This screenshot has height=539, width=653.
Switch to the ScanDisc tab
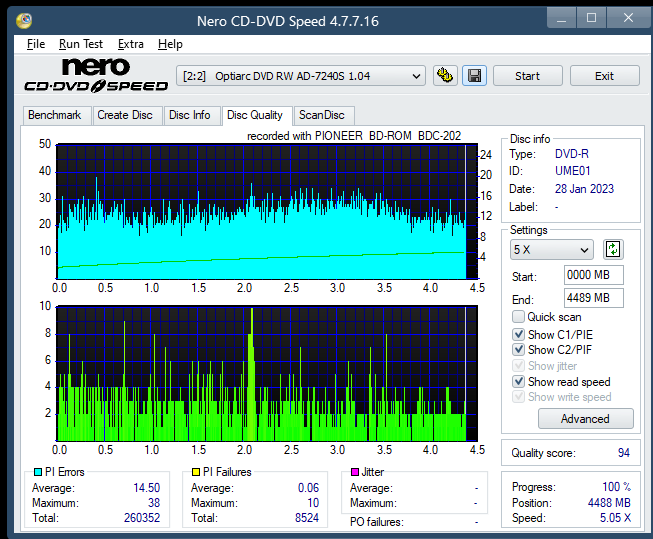click(322, 115)
